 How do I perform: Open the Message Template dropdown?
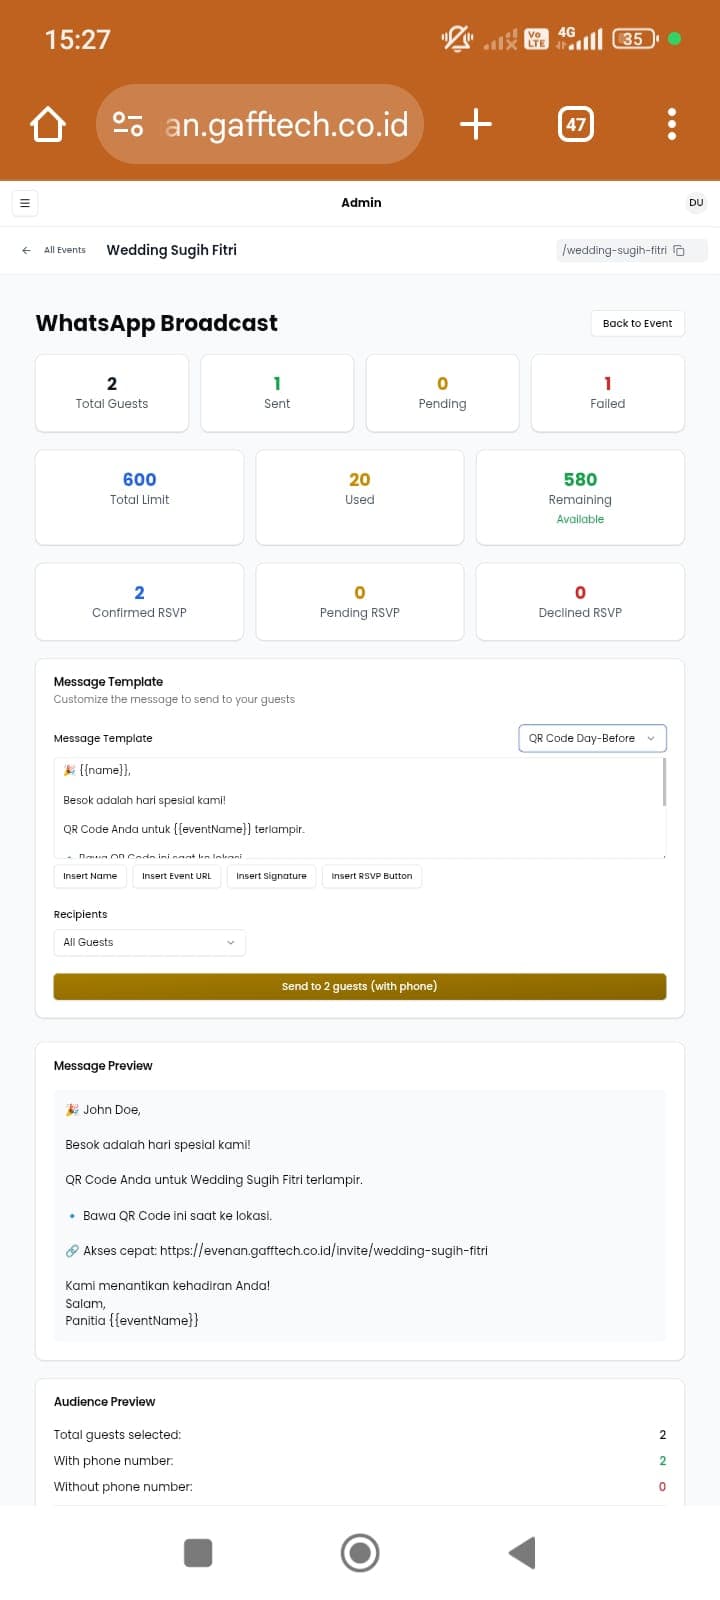coord(592,738)
